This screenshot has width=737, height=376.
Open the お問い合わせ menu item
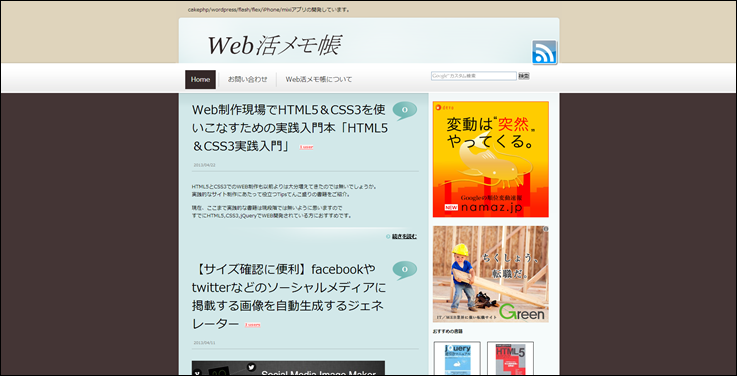tap(247, 79)
